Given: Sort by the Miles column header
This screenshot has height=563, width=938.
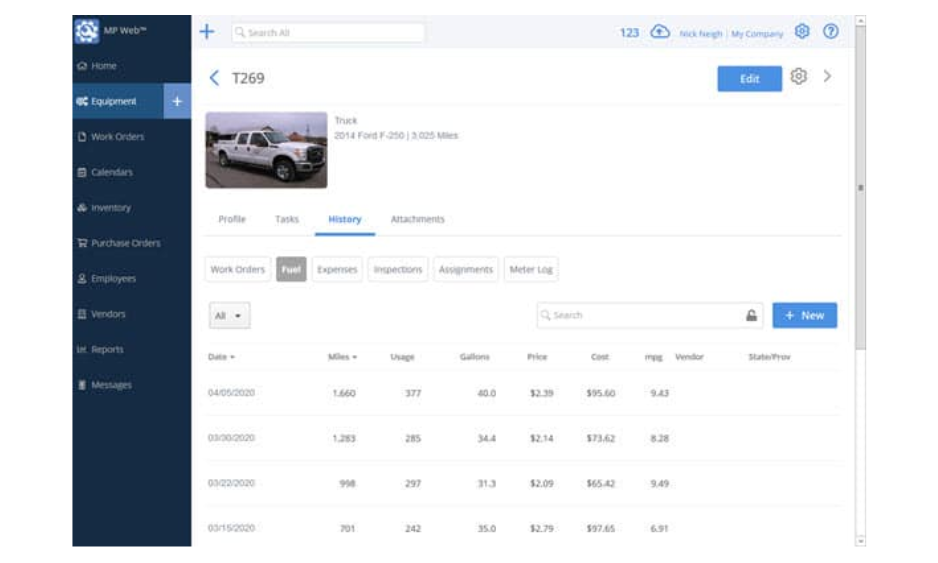Looking at the screenshot, I should coord(342,357).
